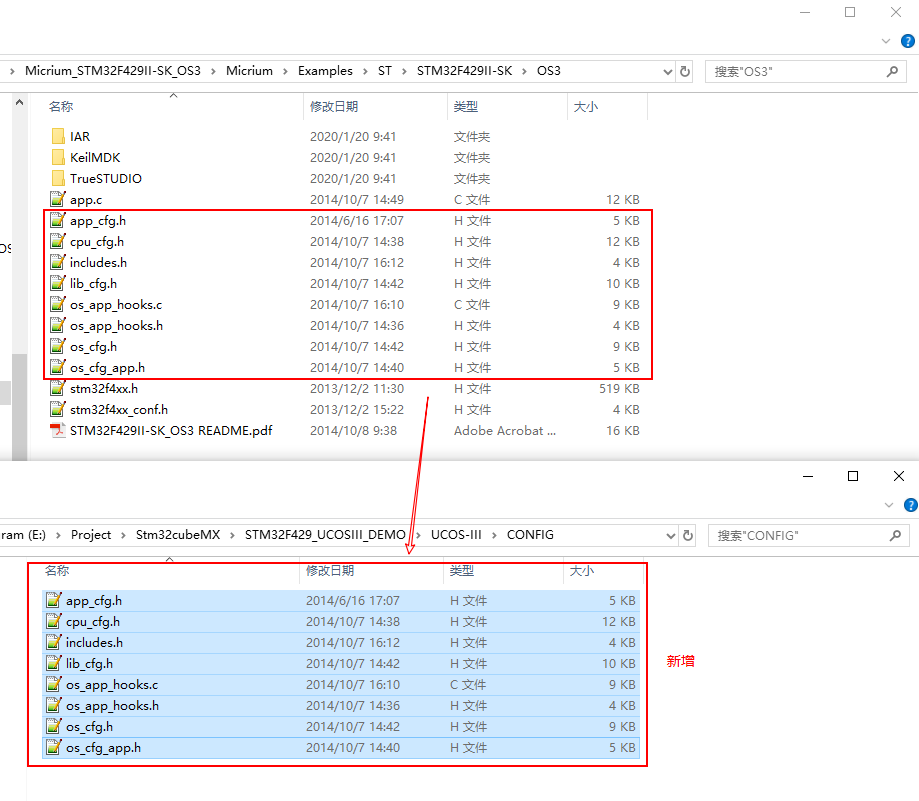
Task: Click os_cfg.h icon in CONFIG window
Action: pos(53,727)
